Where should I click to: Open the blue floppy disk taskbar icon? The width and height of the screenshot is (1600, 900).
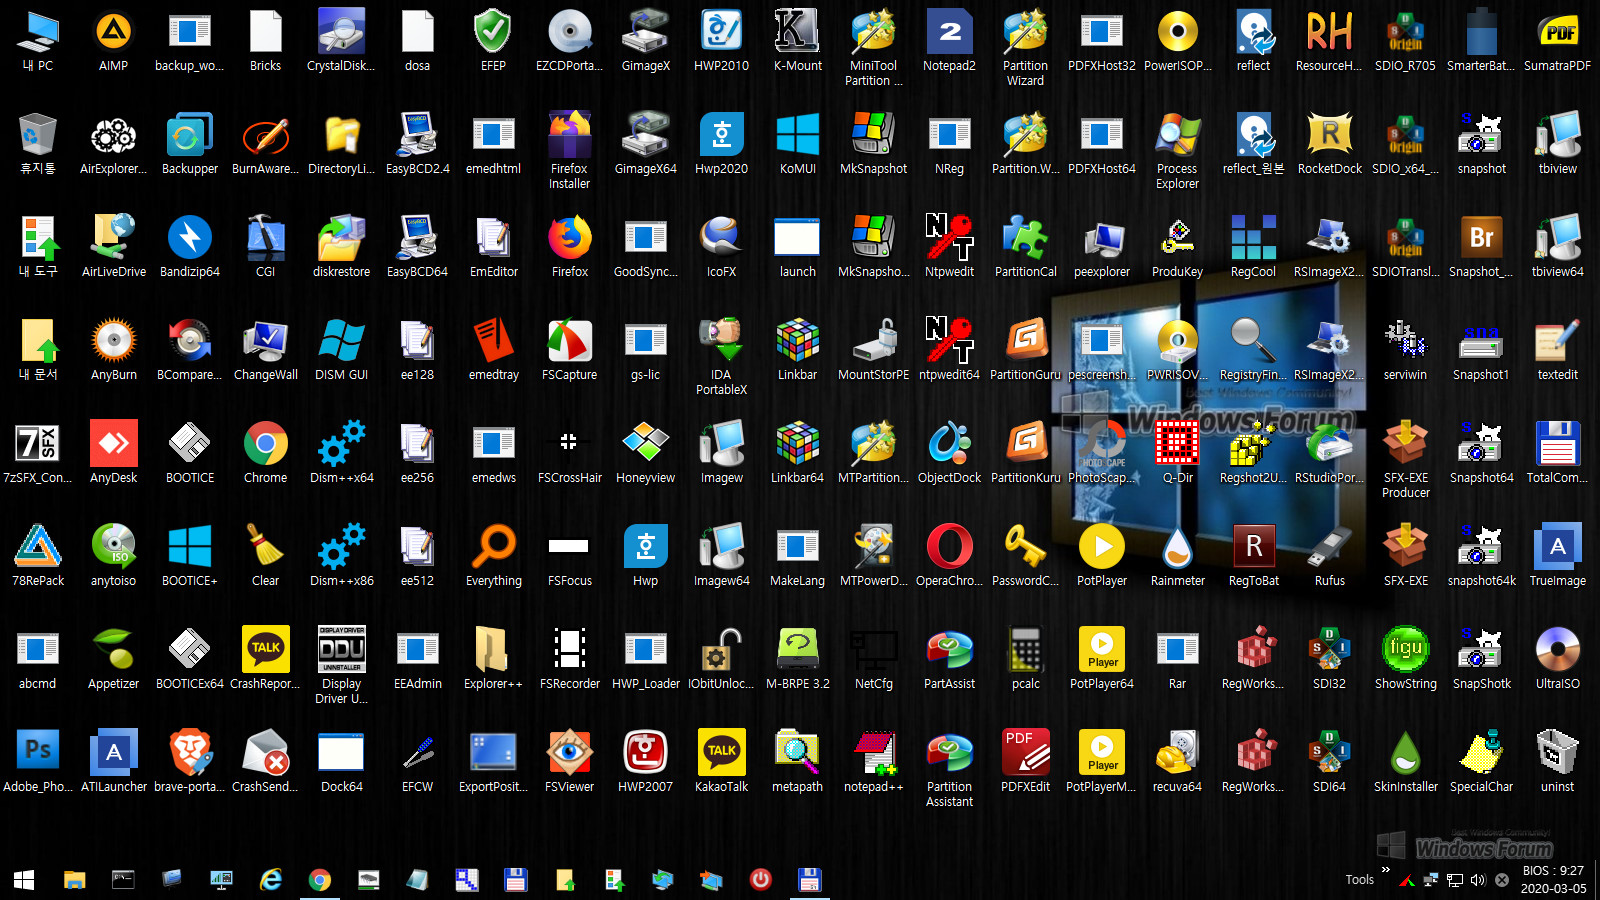pyautogui.click(x=516, y=879)
